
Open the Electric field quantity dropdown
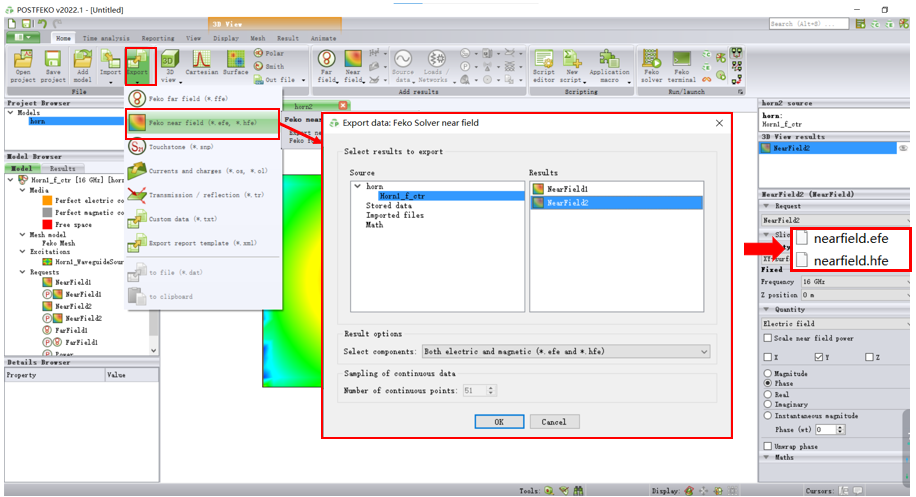coord(835,324)
